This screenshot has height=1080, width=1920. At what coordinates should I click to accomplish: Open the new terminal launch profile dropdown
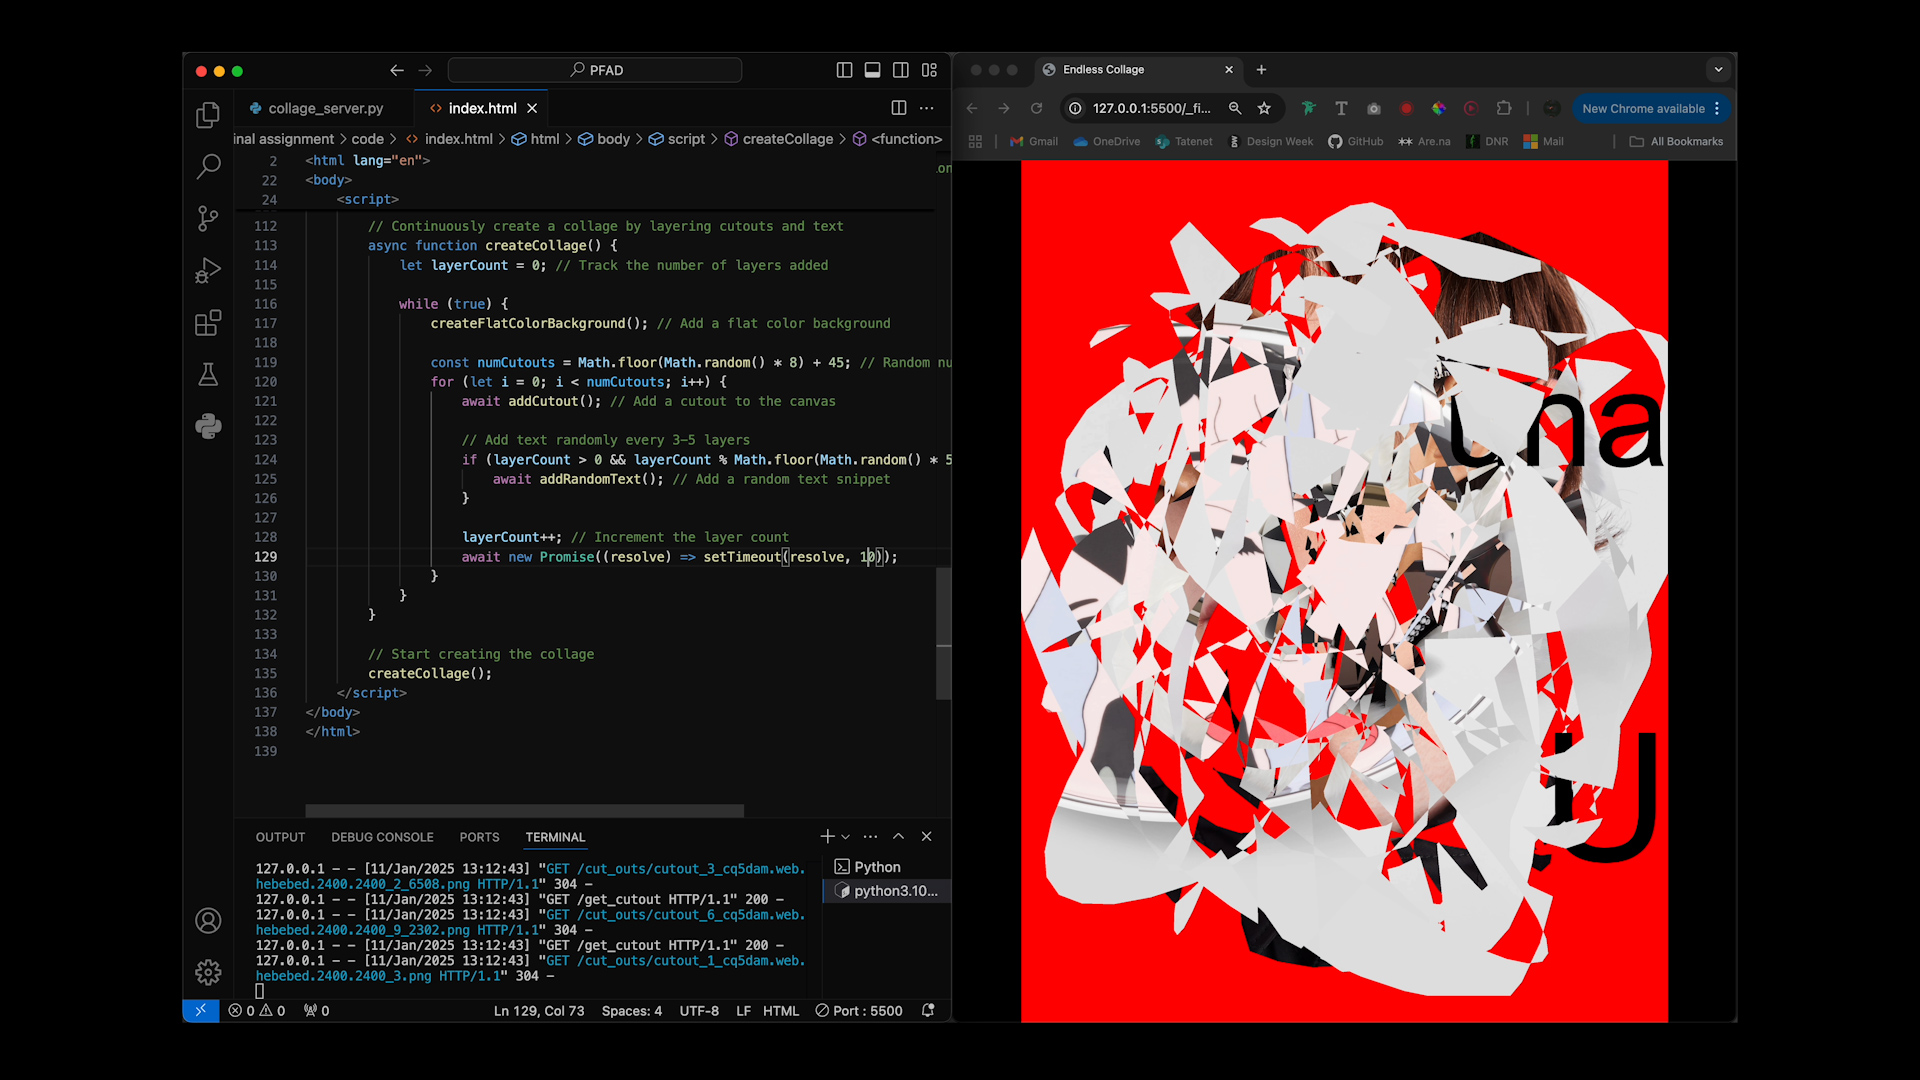tap(846, 836)
